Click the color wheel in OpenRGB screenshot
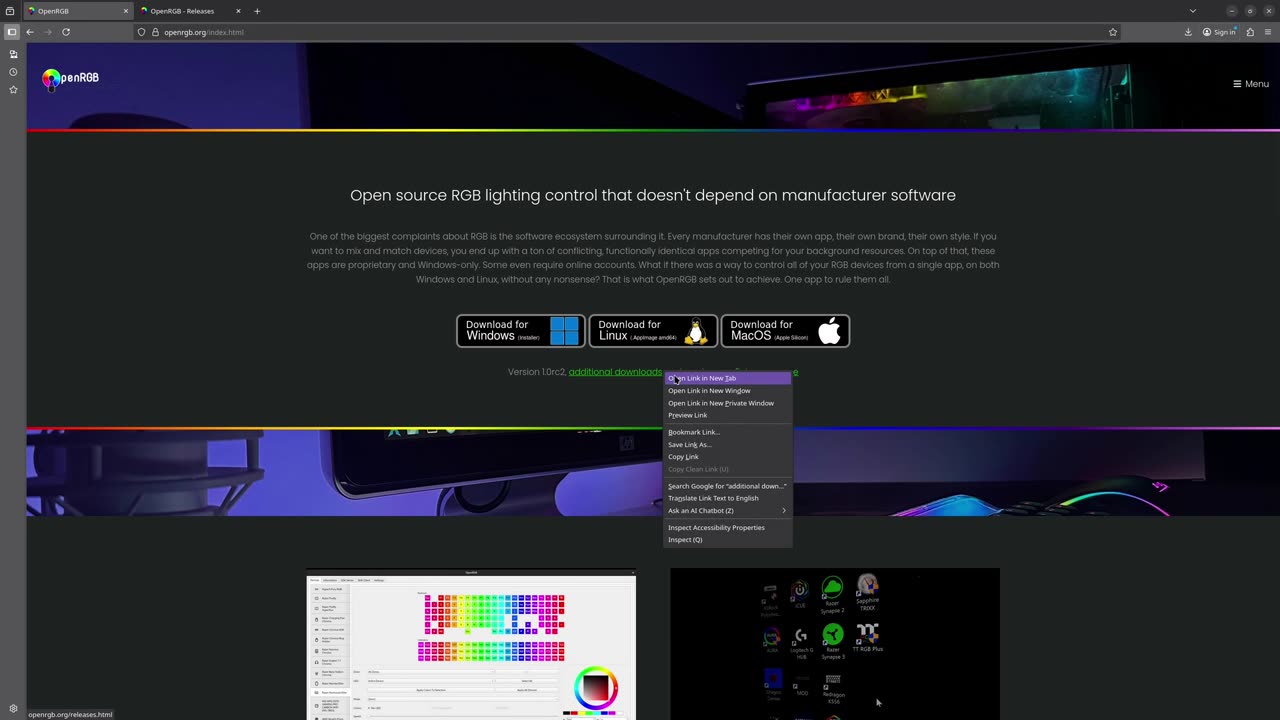This screenshot has height=720, width=1280. (x=595, y=688)
